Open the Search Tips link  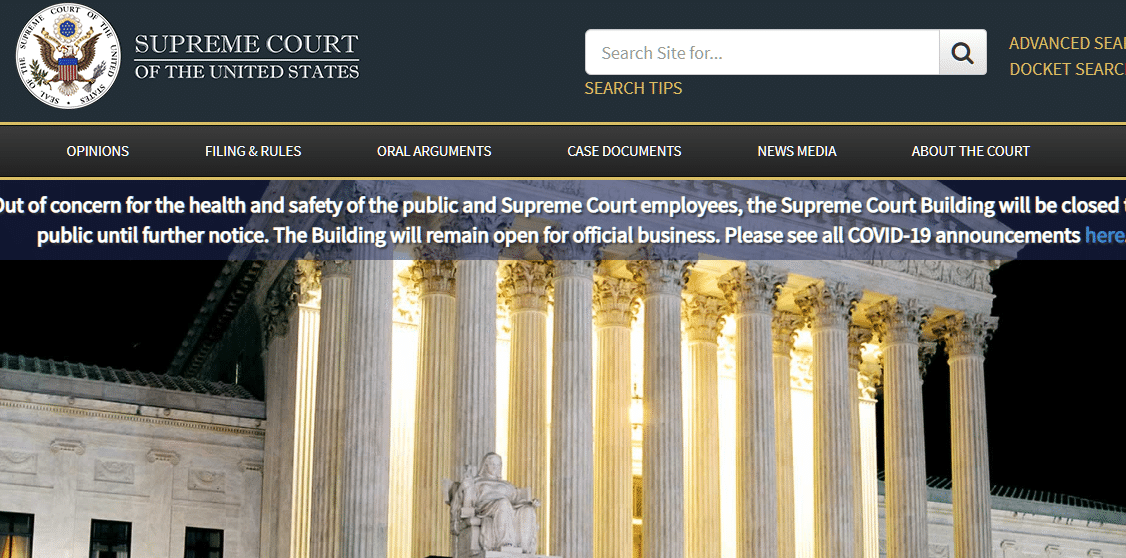pyautogui.click(x=633, y=88)
